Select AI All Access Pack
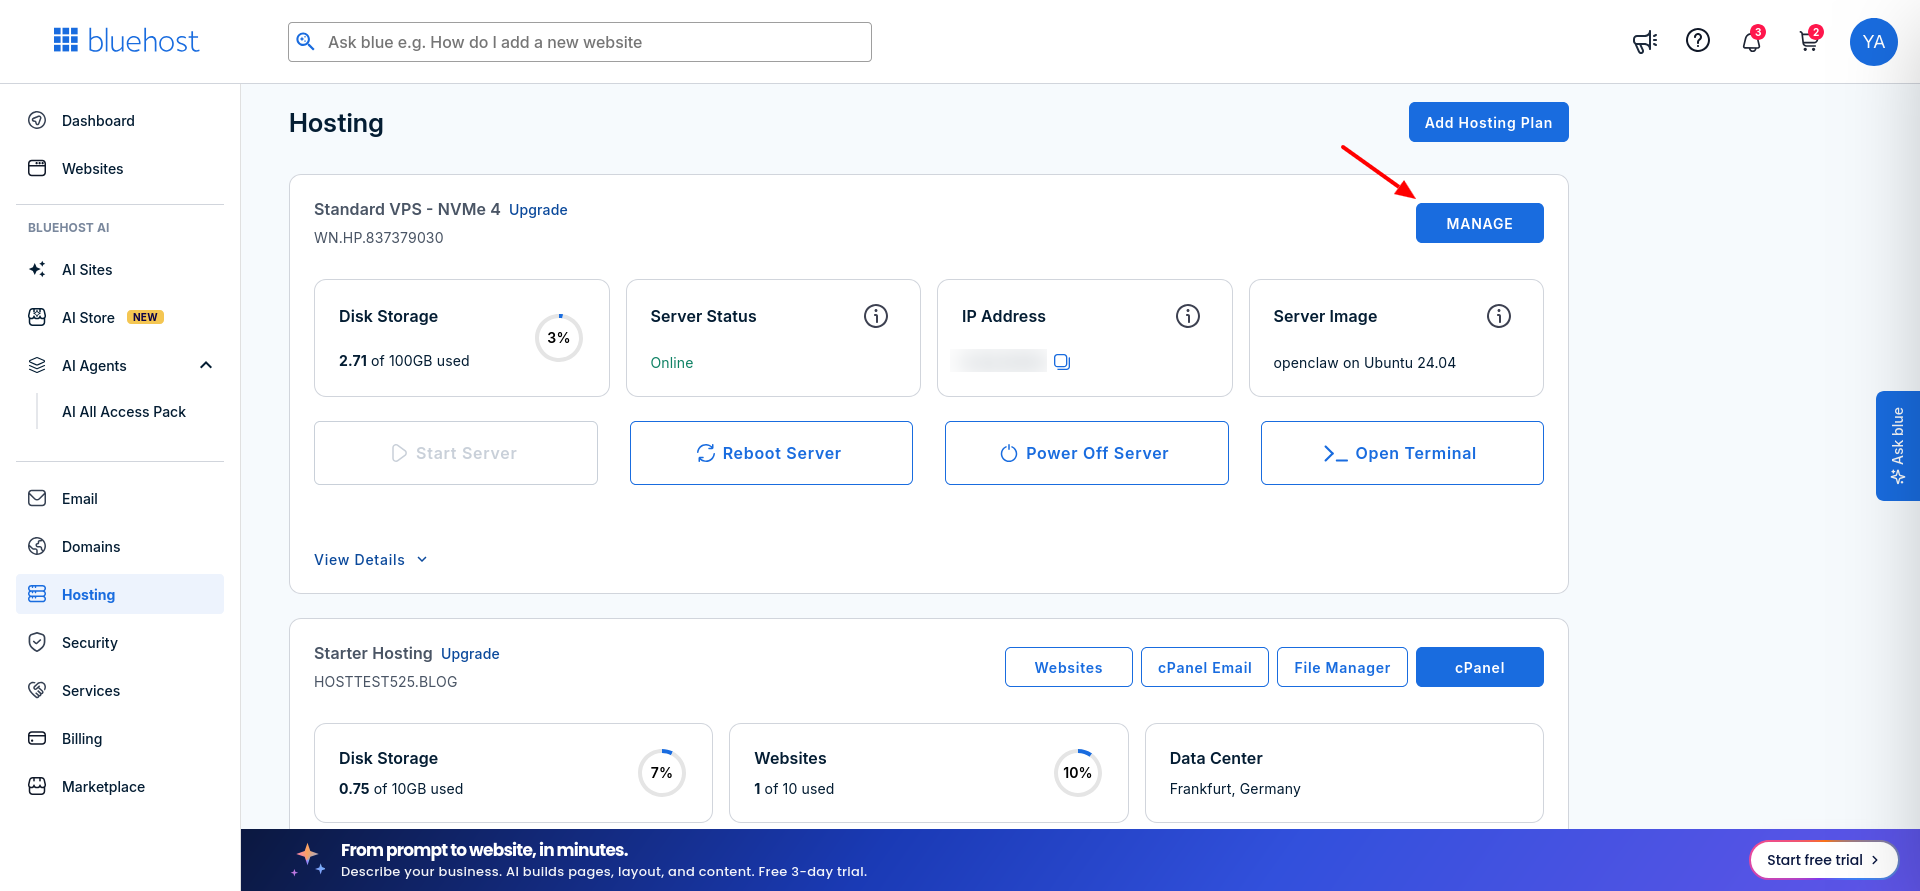This screenshot has height=891, width=1920. (124, 412)
